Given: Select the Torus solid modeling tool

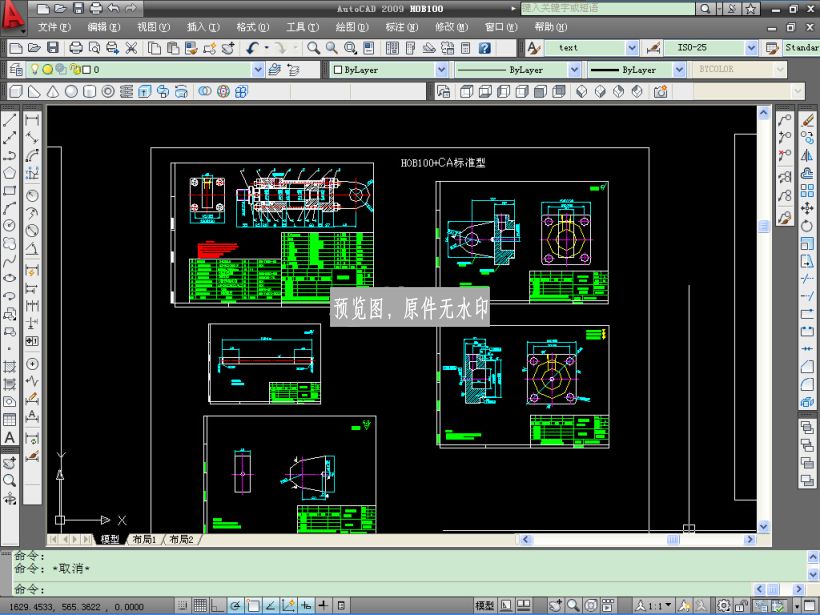Looking at the screenshot, I should (108, 92).
